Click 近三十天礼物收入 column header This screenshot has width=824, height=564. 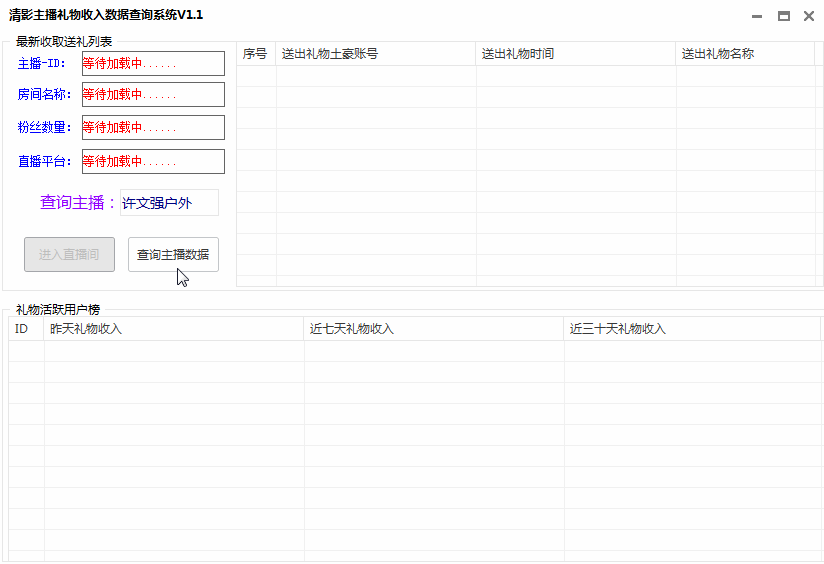pos(691,329)
